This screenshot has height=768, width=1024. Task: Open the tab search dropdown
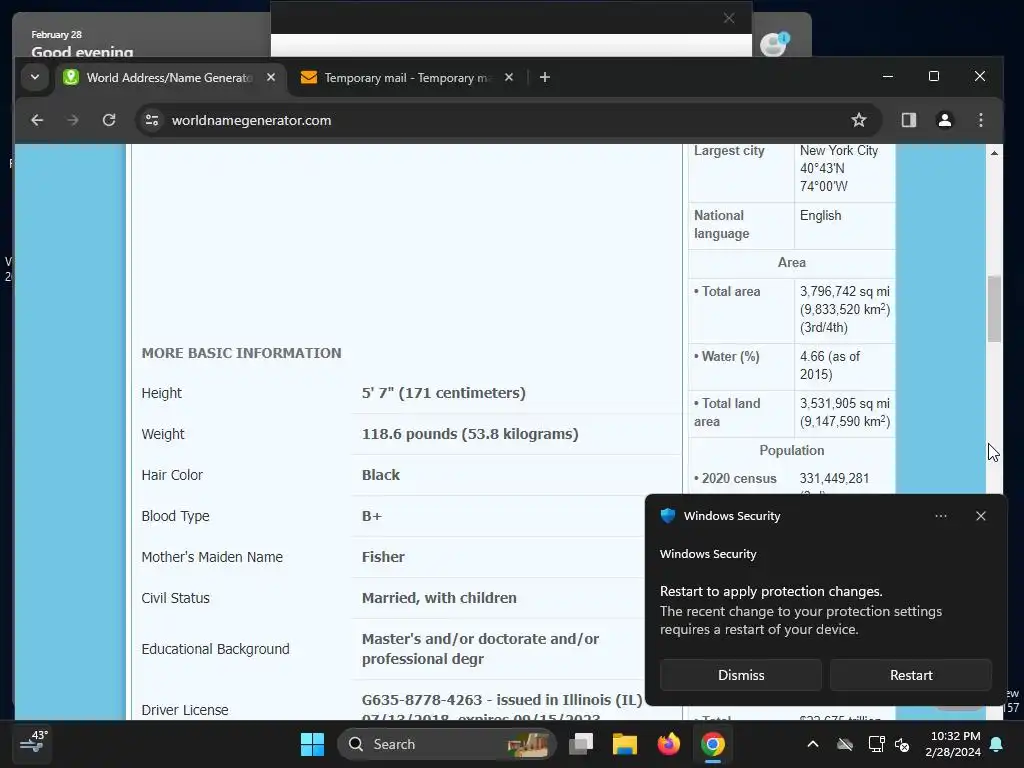[35, 77]
